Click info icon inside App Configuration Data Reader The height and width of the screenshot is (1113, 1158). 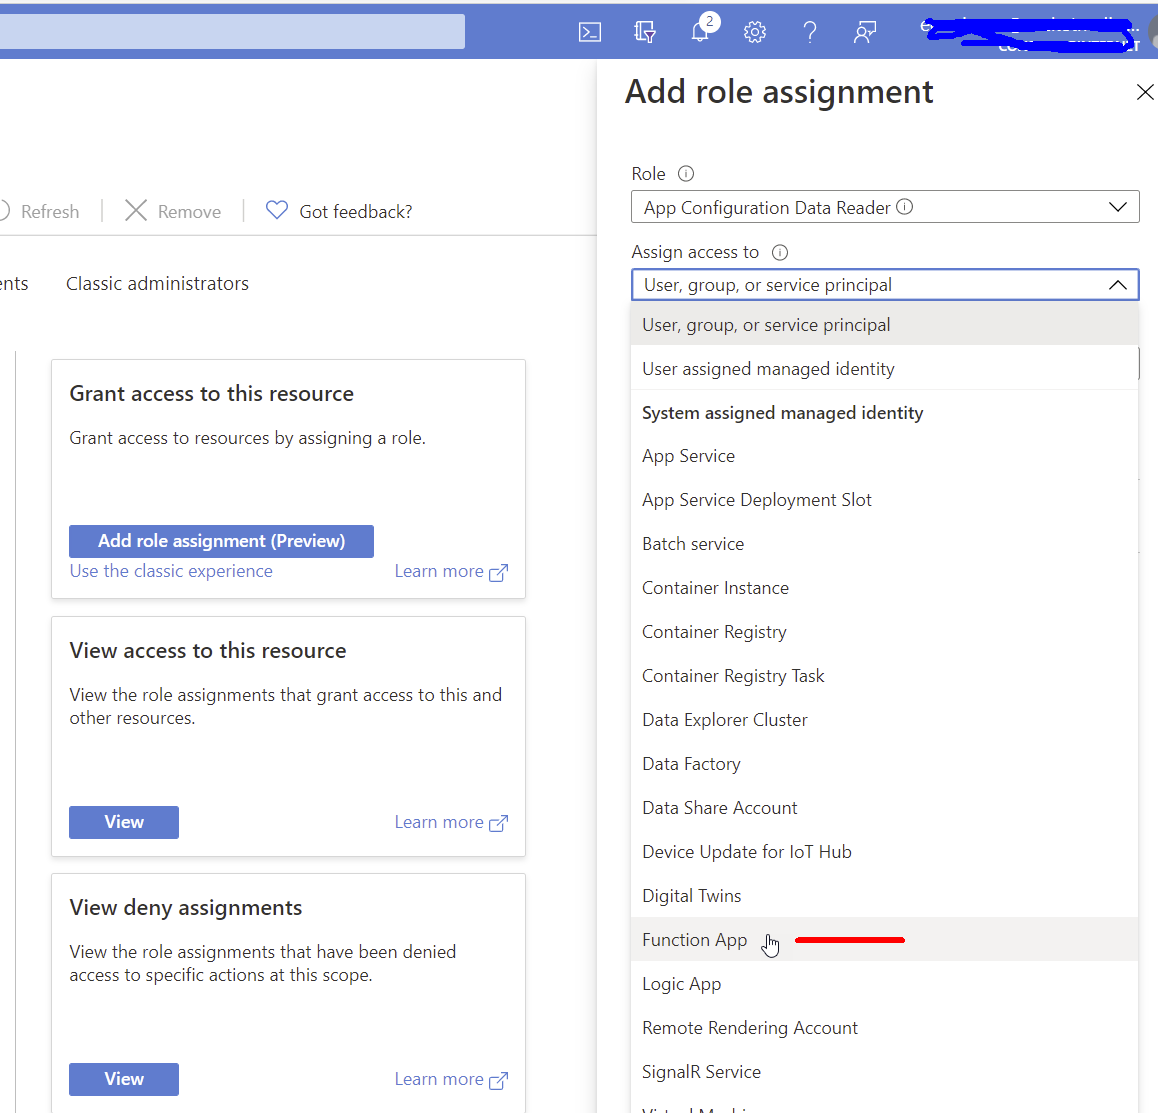[x=905, y=207]
